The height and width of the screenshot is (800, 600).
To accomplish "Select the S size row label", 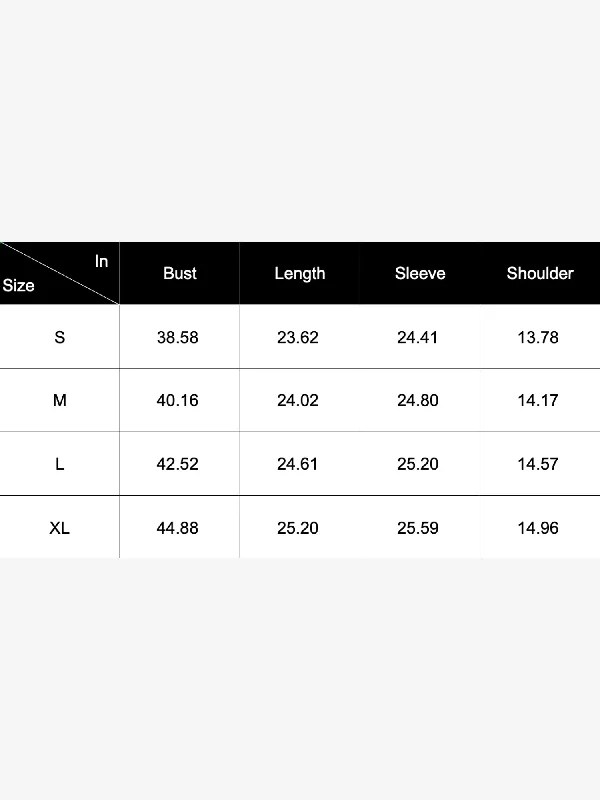I will click(x=60, y=337).
